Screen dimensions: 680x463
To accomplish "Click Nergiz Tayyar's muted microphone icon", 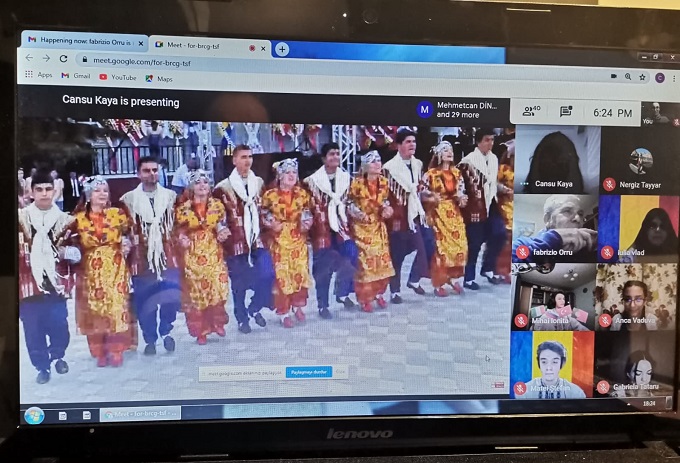I will 609,184.
